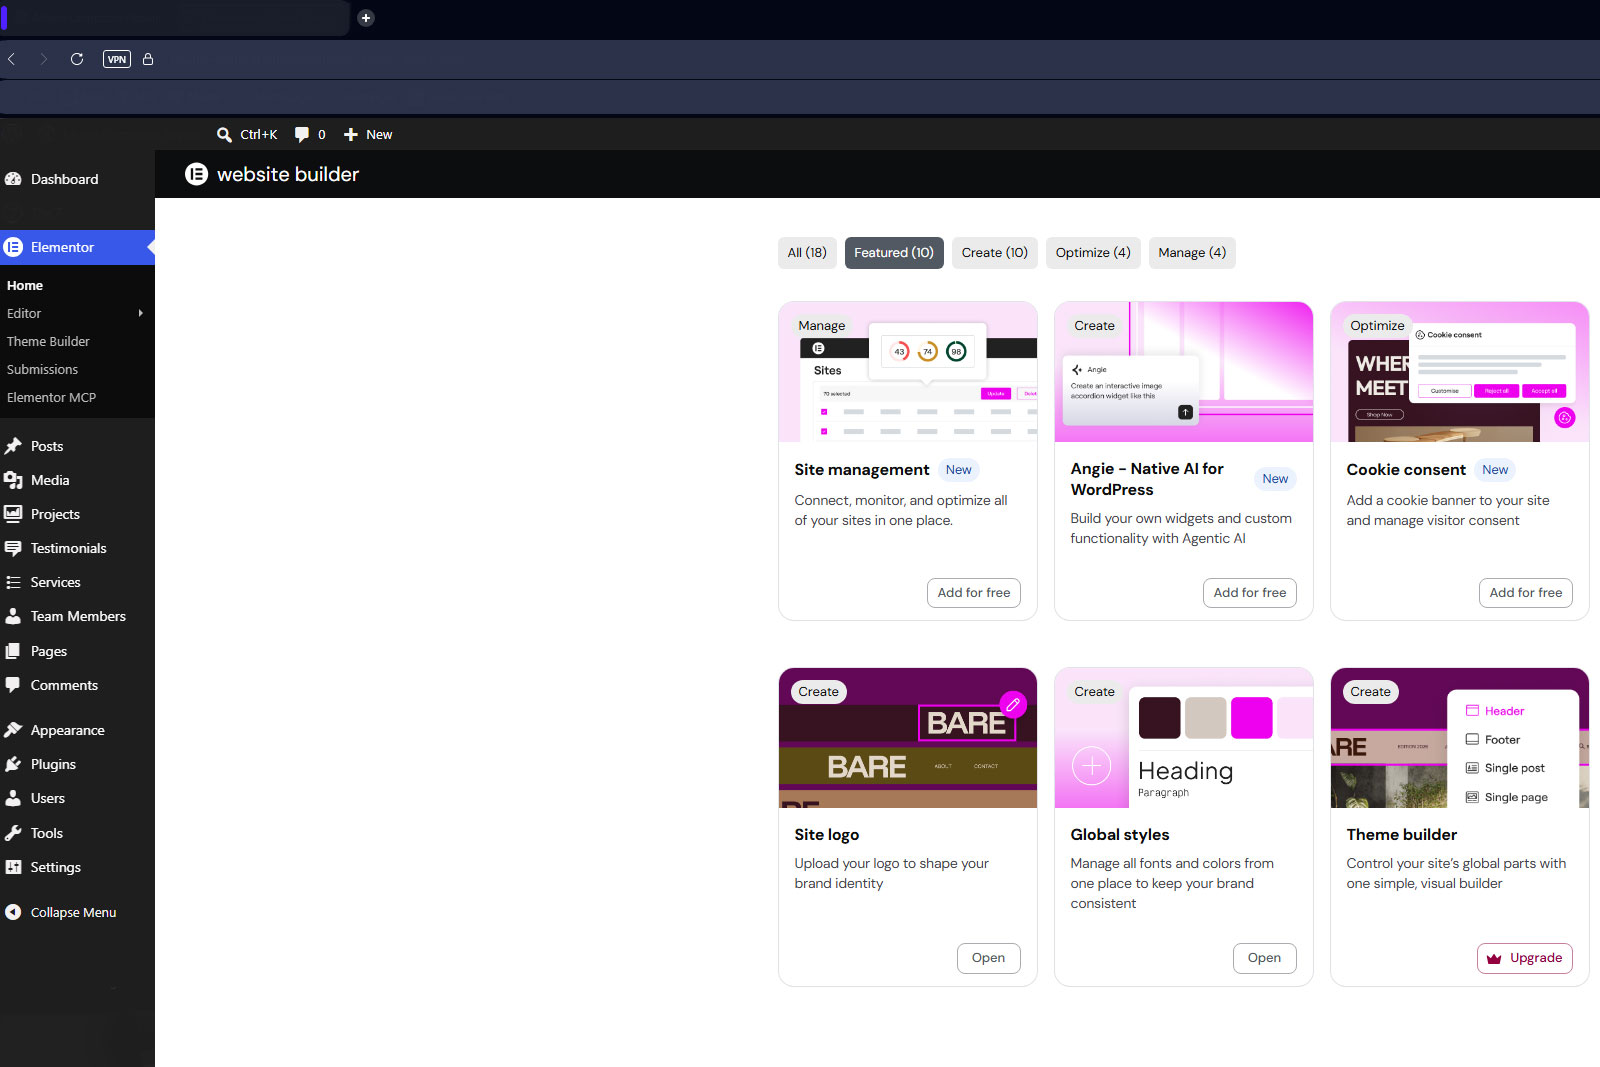Click the Projects icon in sidebar

pos(13,514)
